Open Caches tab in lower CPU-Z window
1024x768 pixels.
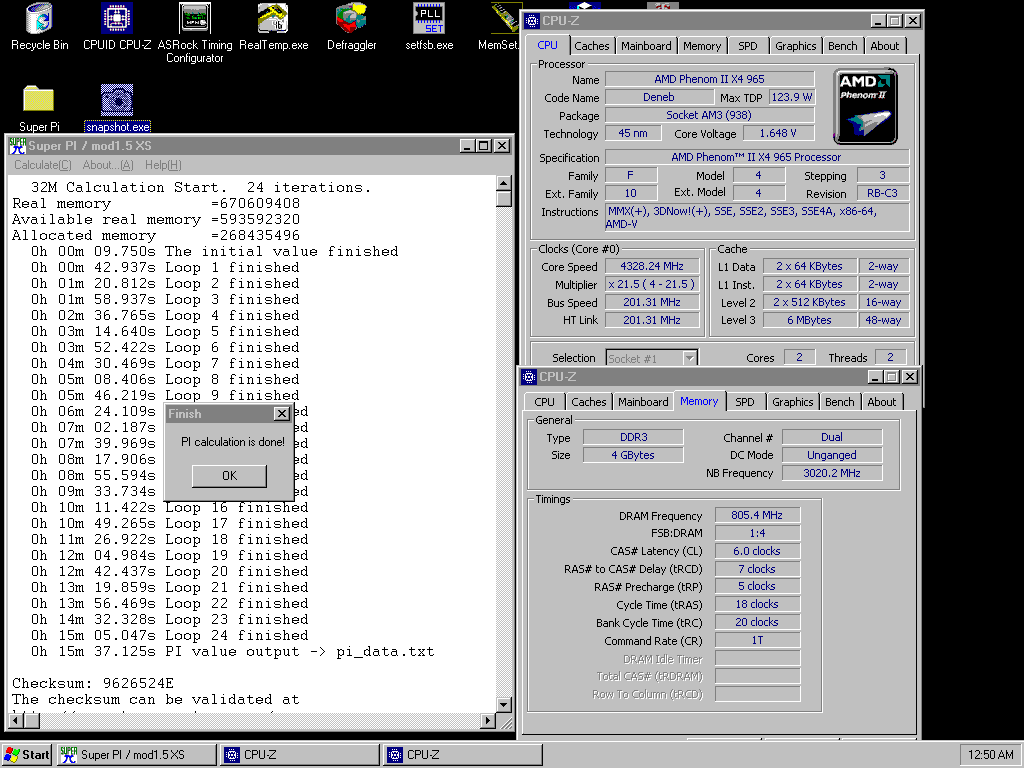pyautogui.click(x=588, y=402)
